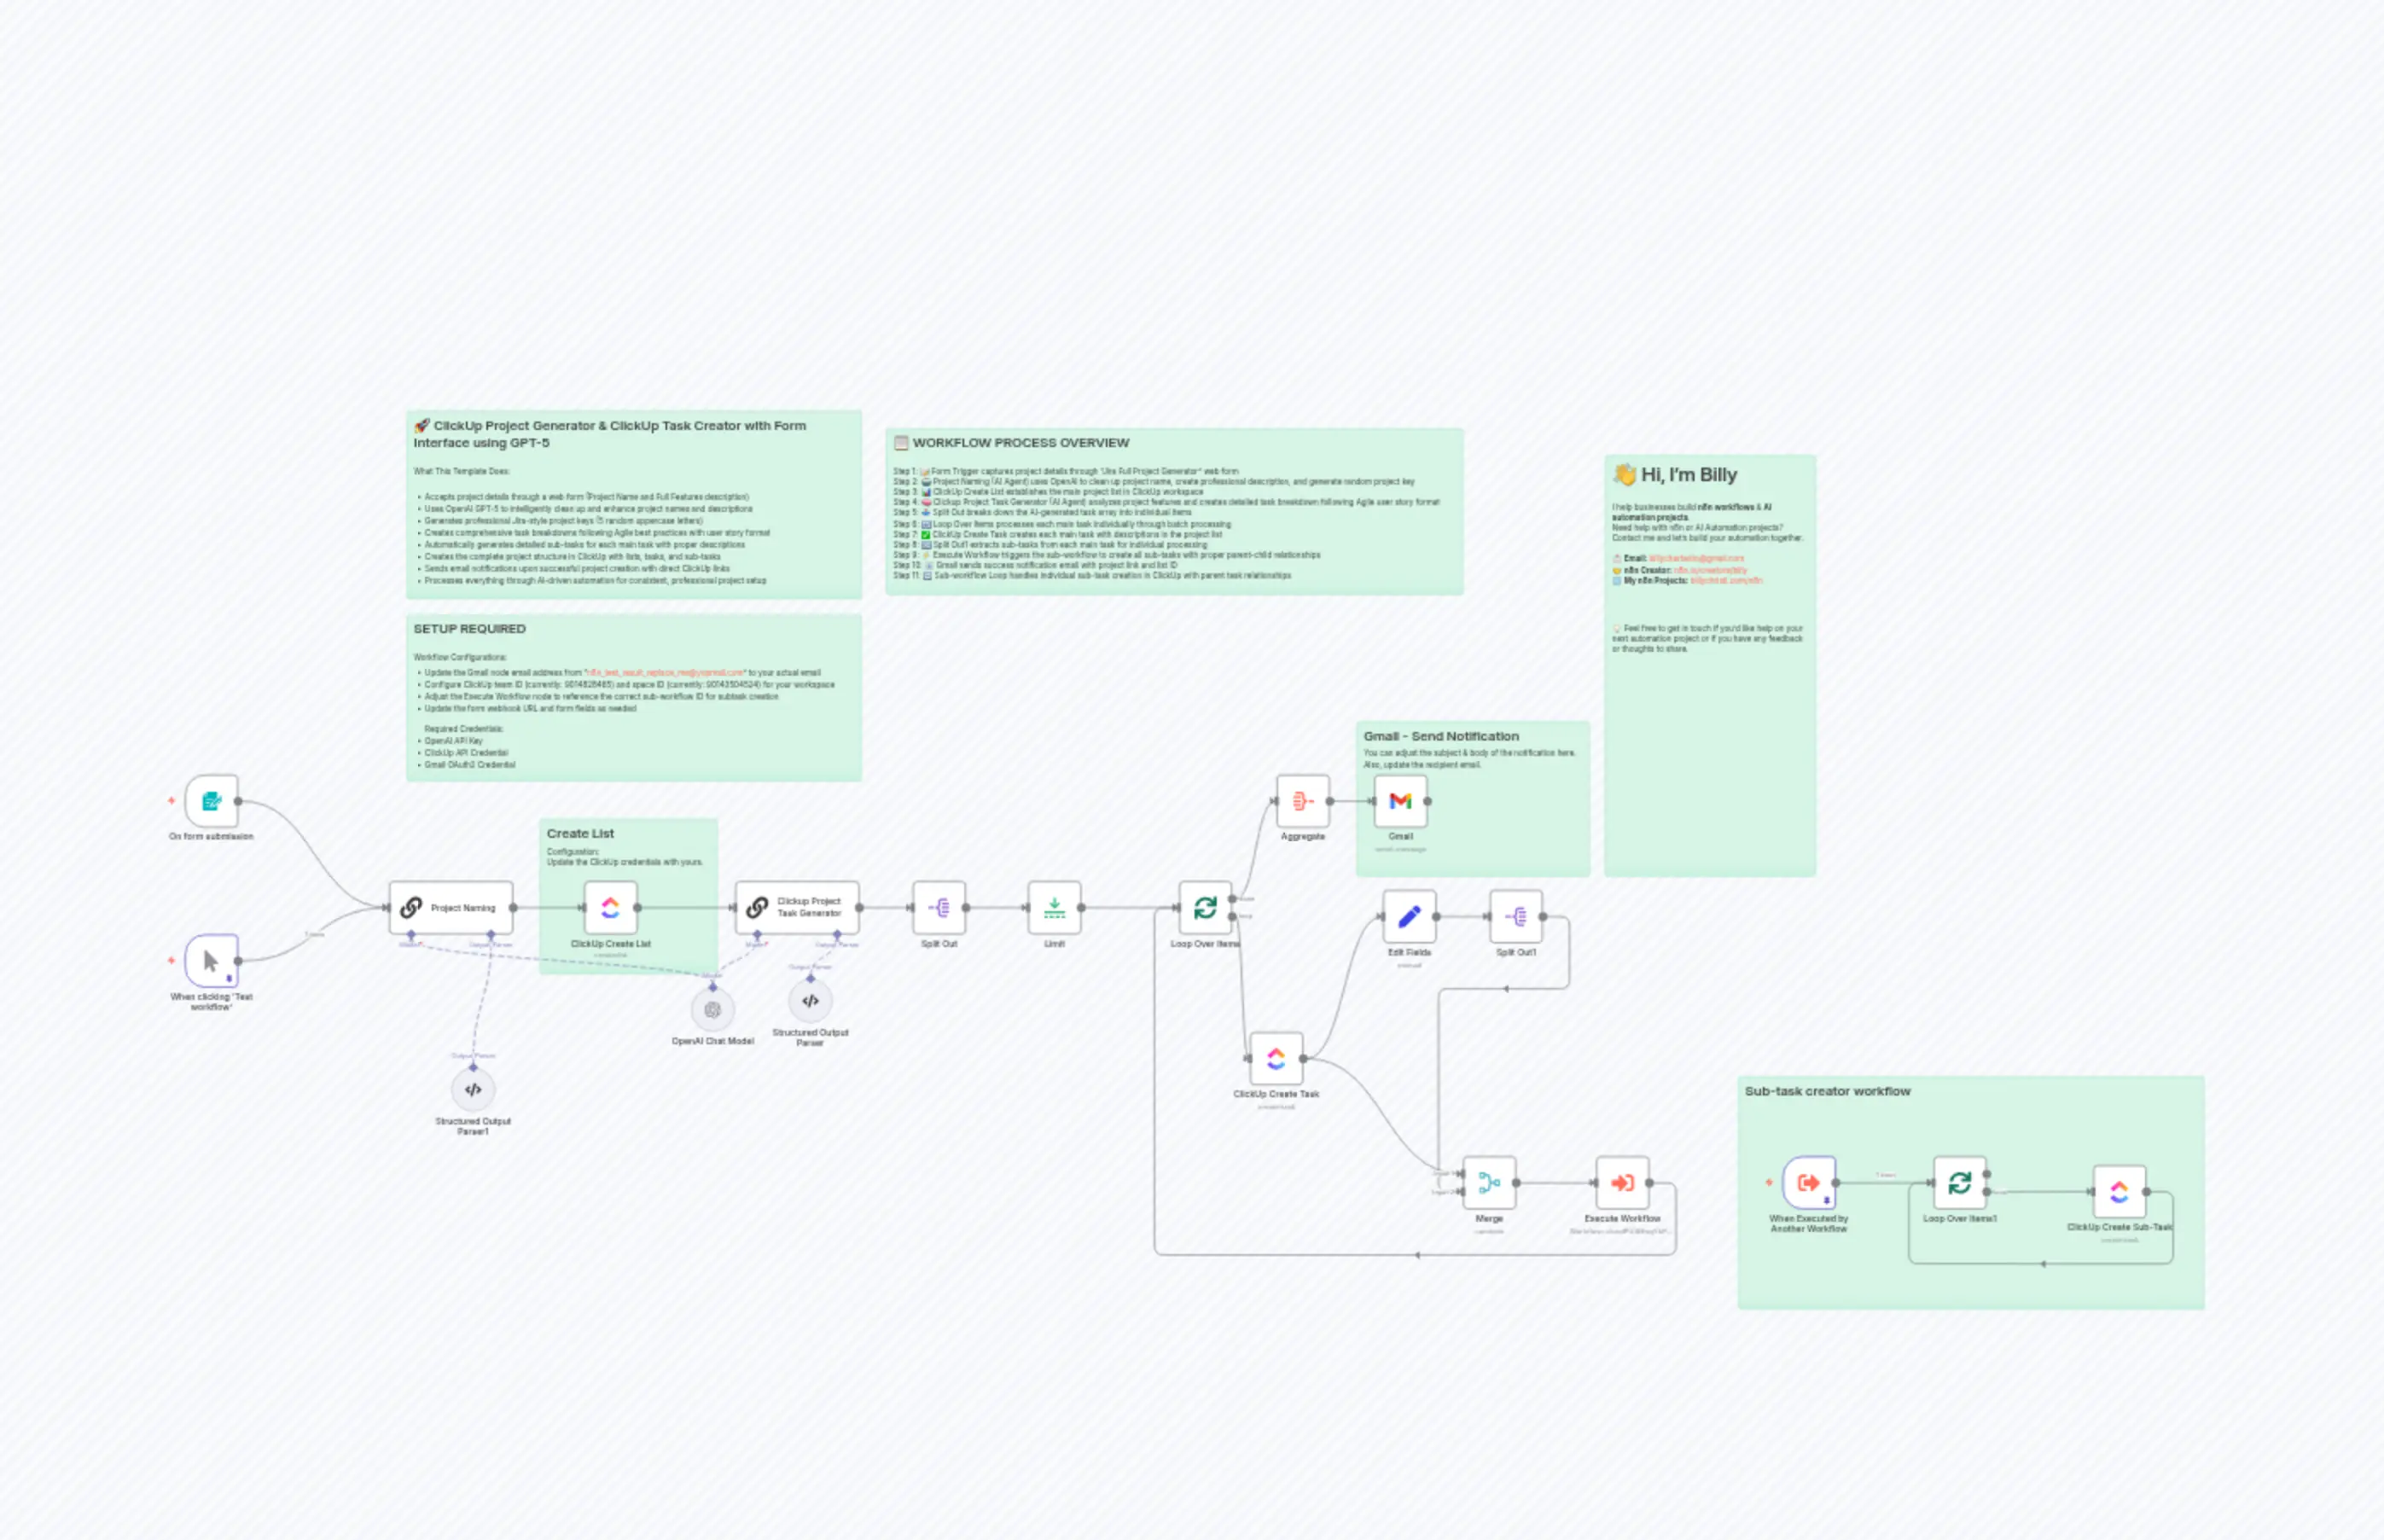This screenshot has width=2384, height=1540.
Task: Open the Limit node
Action: click(x=1054, y=907)
